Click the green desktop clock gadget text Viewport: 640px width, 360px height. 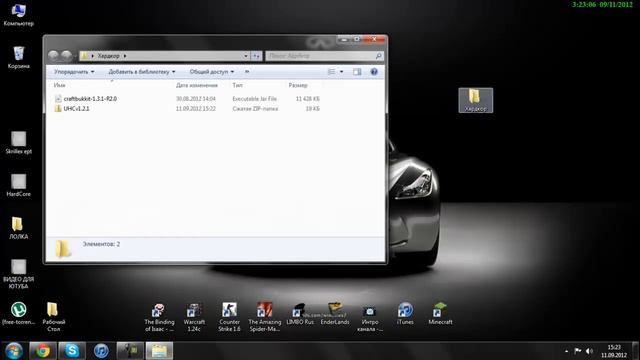(x=602, y=4)
